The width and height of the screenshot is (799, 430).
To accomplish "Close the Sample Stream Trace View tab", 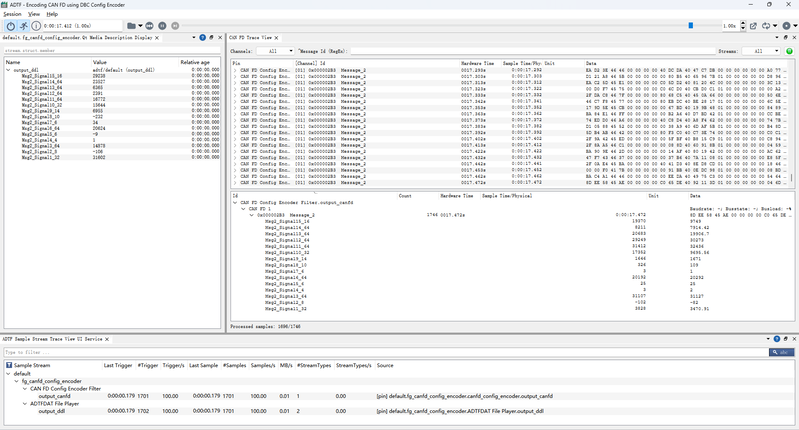I will (107, 339).
